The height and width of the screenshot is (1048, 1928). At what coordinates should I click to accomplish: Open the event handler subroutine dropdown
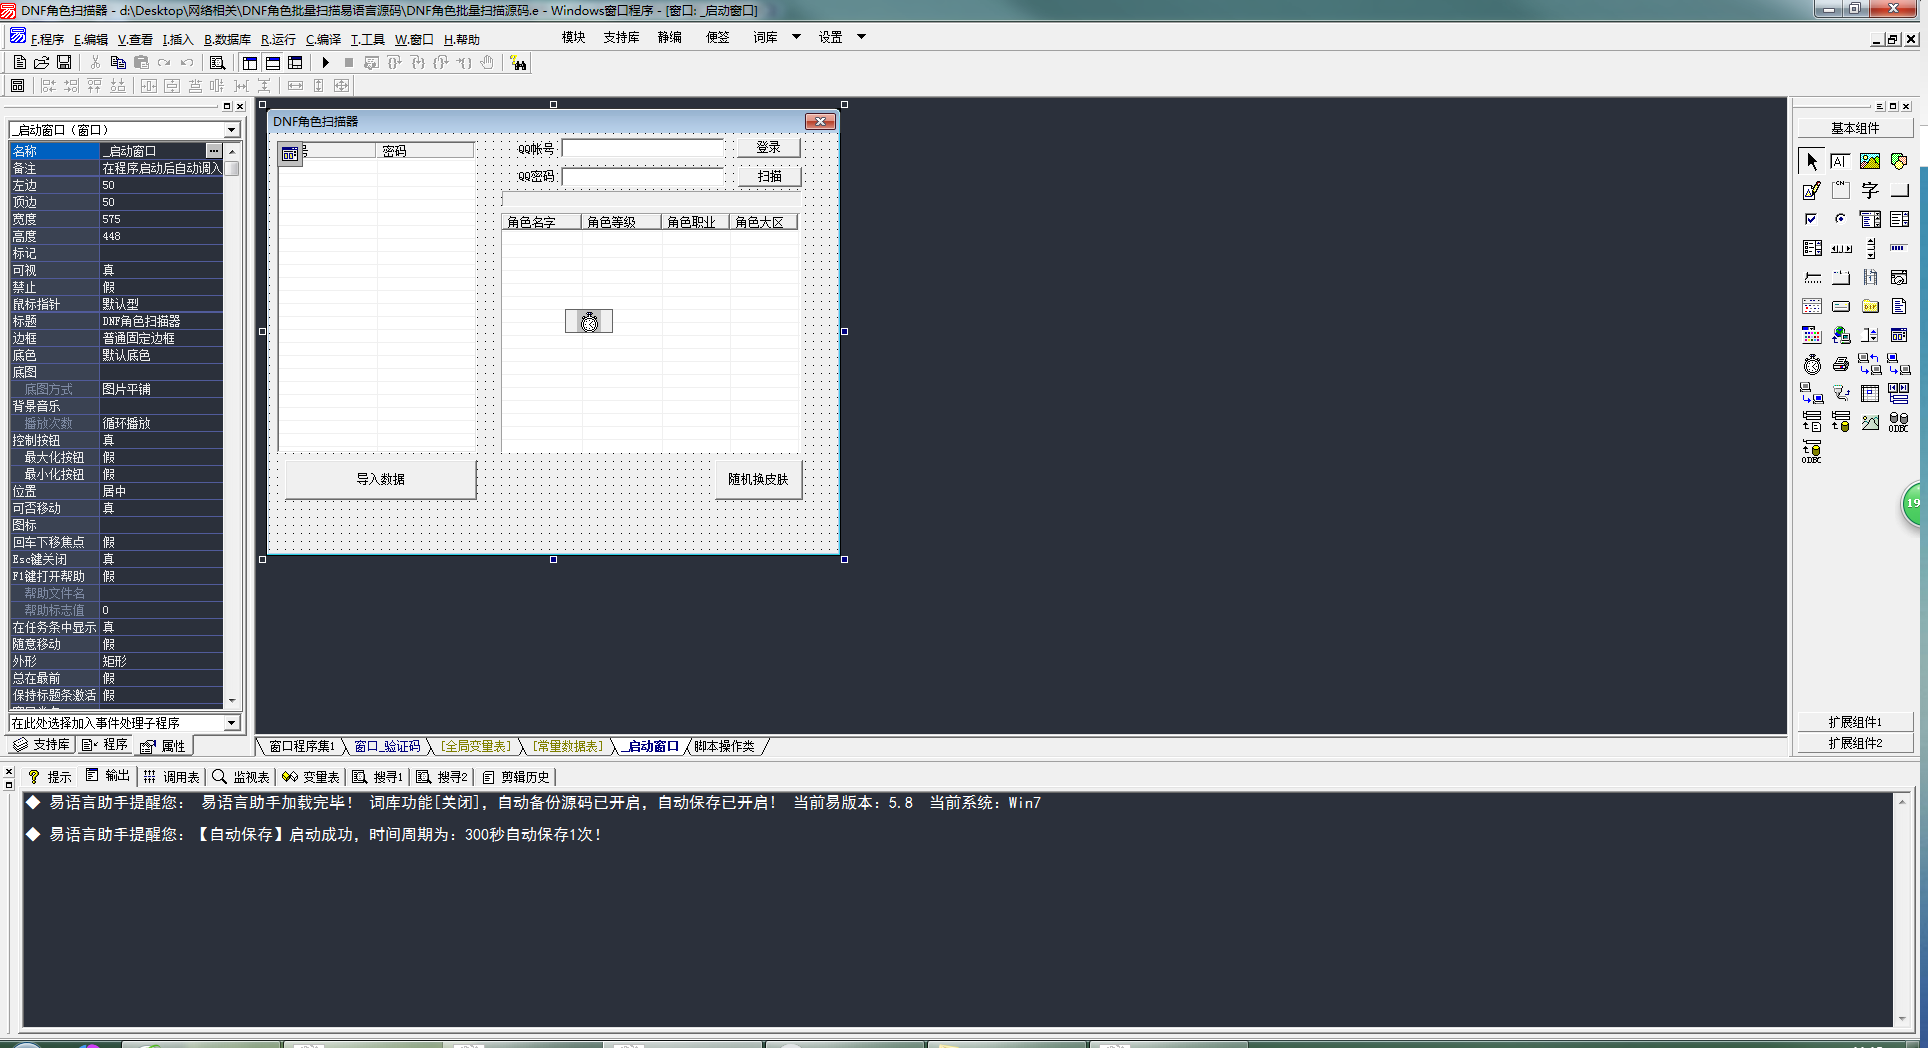coord(232,722)
